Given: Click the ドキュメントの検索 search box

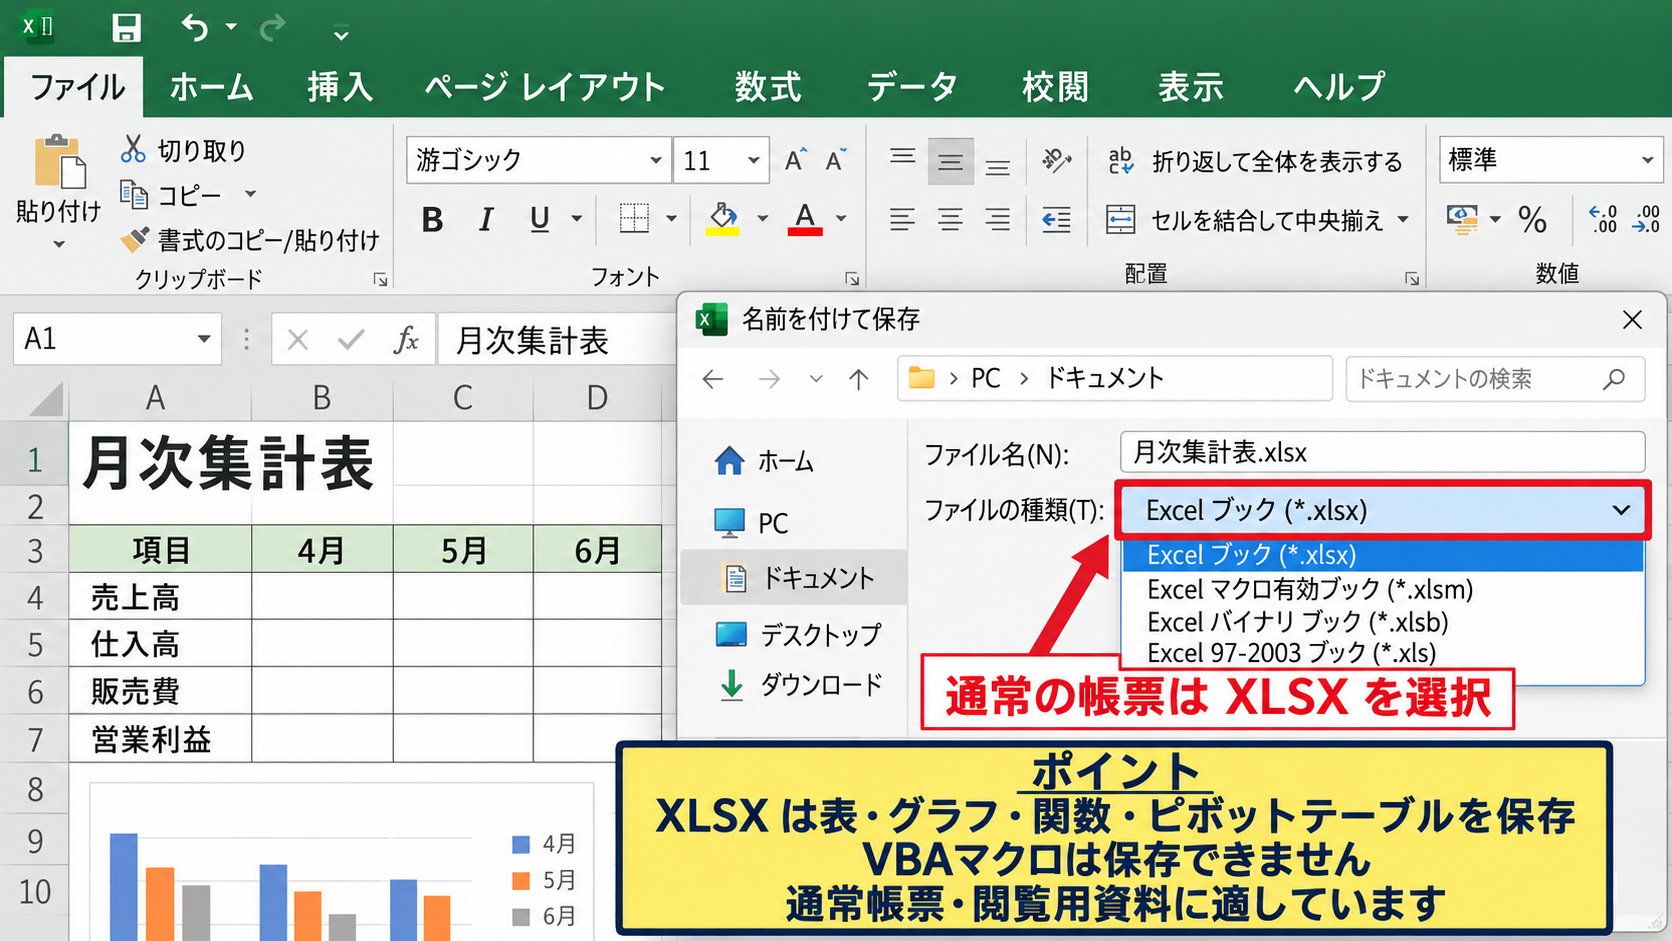Looking at the screenshot, I should [1495, 379].
